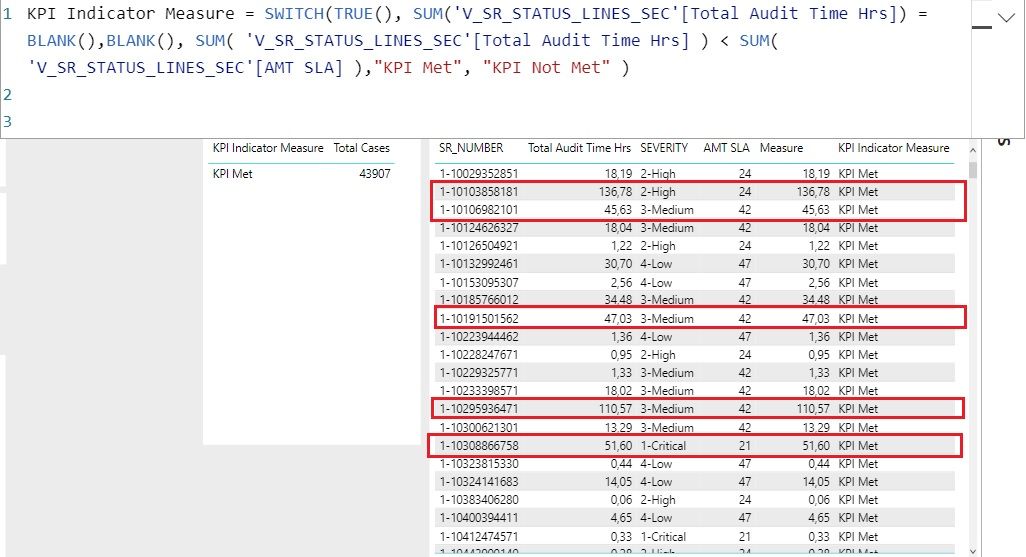
Task: Click AMT SLA value 21 in row 1-10308866758
Action: pos(745,445)
